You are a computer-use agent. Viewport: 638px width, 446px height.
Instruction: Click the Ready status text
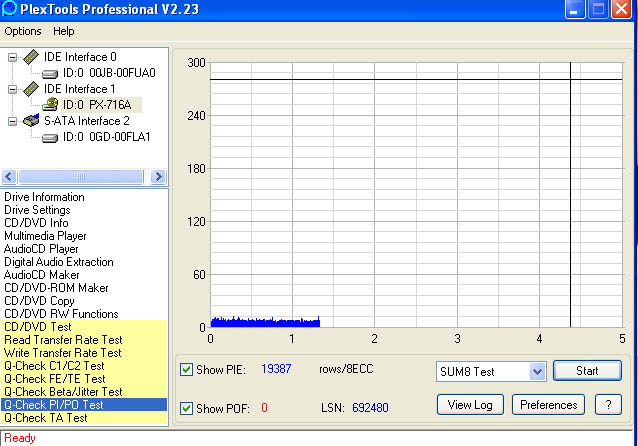tap(20, 438)
